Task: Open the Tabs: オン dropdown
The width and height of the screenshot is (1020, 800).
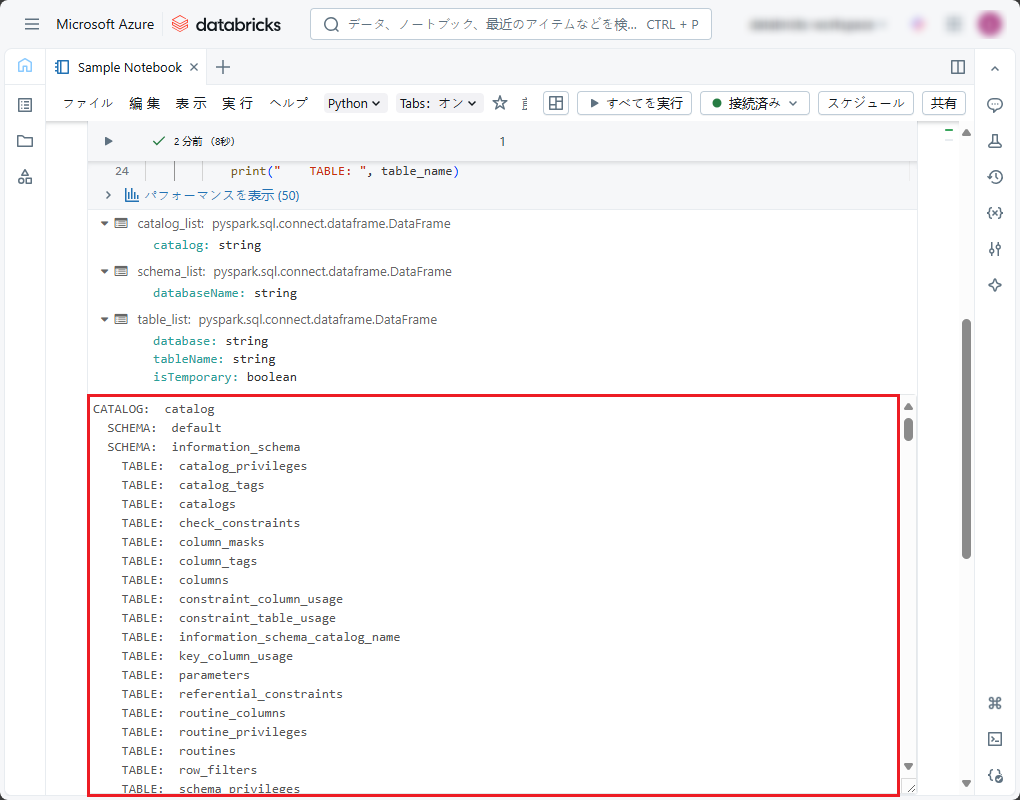Action: pyautogui.click(x=439, y=103)
